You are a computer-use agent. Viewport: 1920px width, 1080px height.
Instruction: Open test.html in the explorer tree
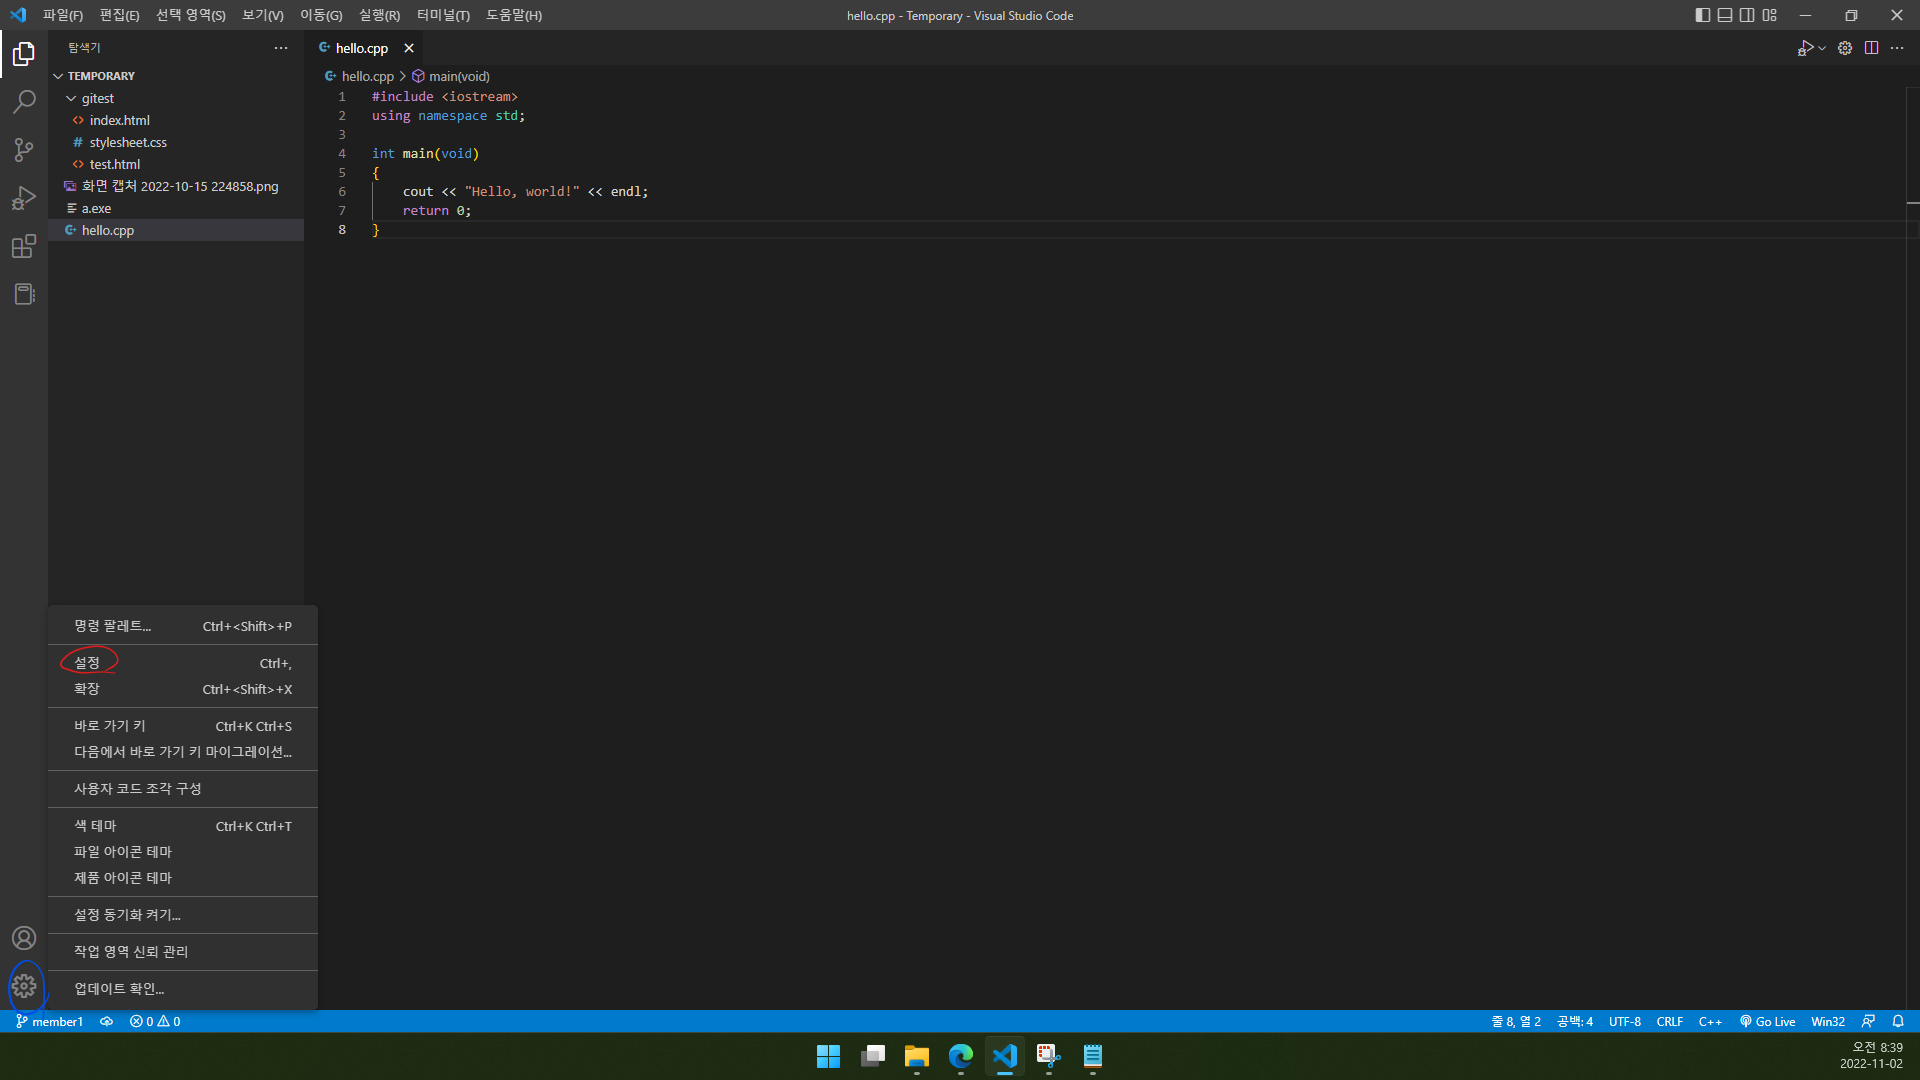coord(176,164)
